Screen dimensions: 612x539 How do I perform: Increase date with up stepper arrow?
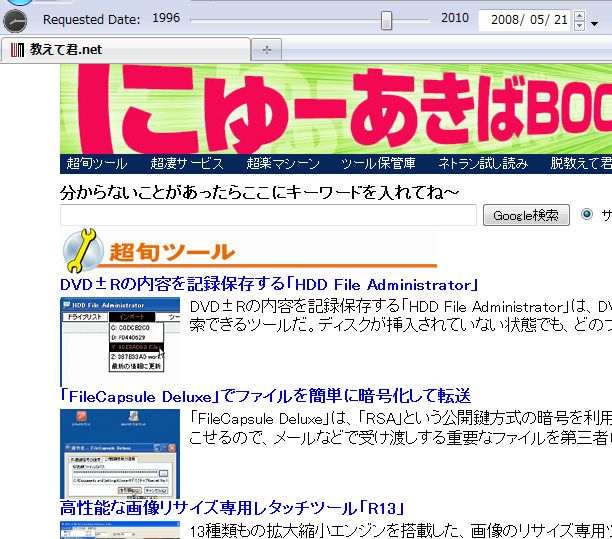(580, 16)
